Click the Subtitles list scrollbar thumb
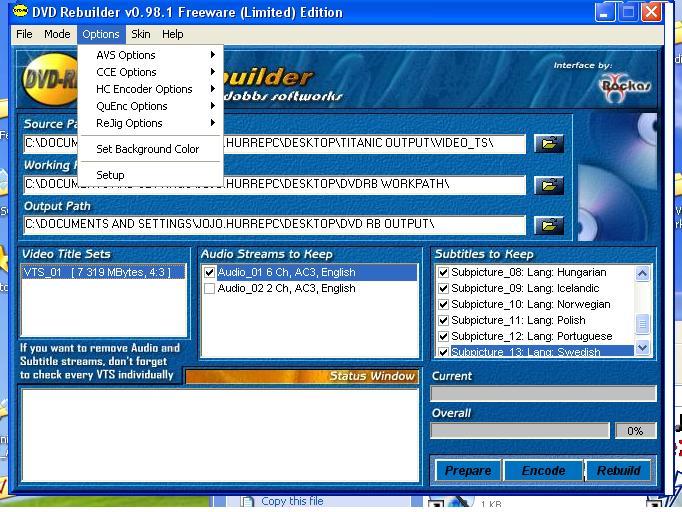 [642, 324]
